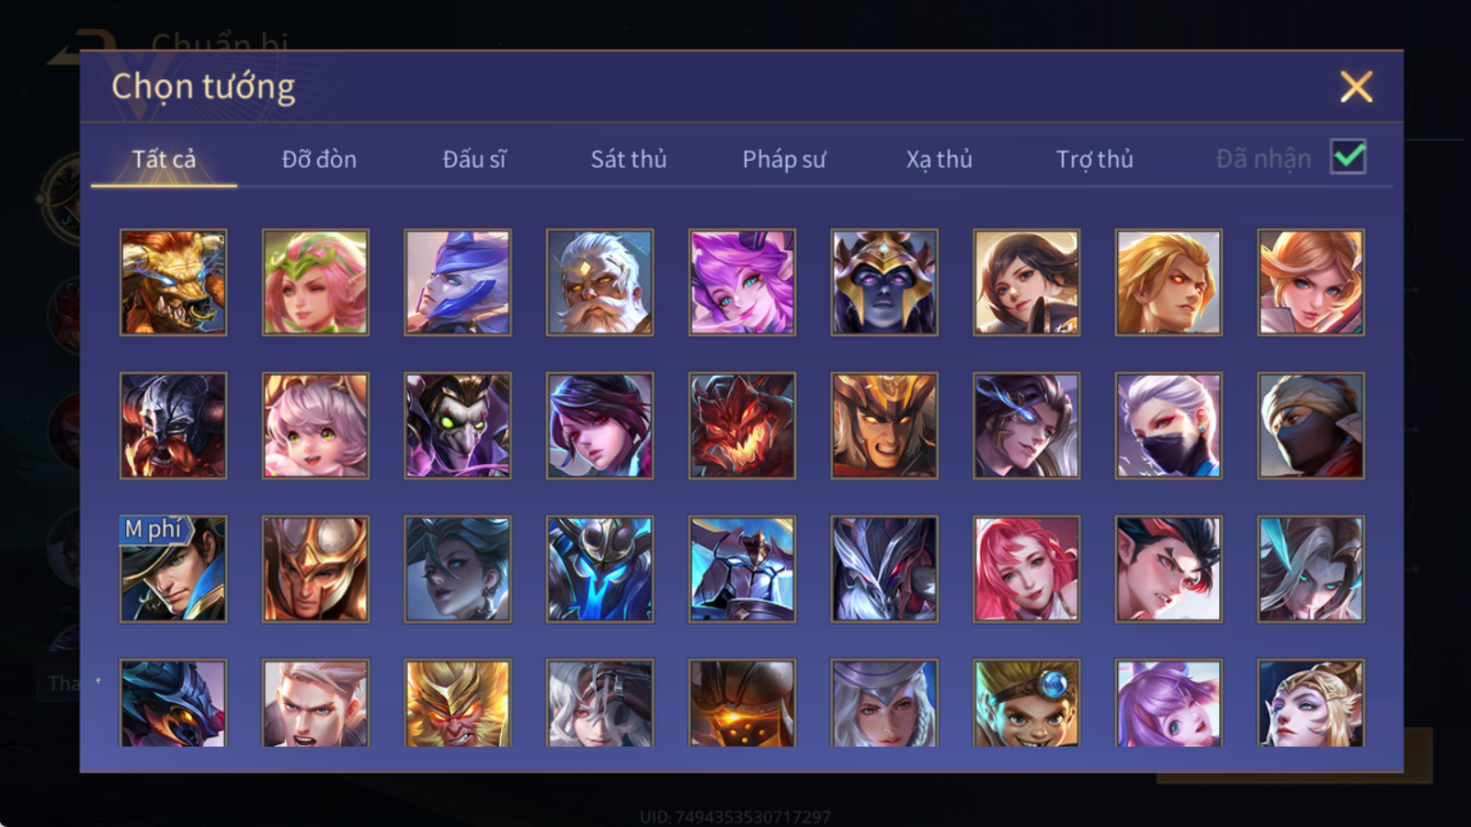
Task: Switch to the 'Trợ thủ' tab
Action: click(1095, 159)
